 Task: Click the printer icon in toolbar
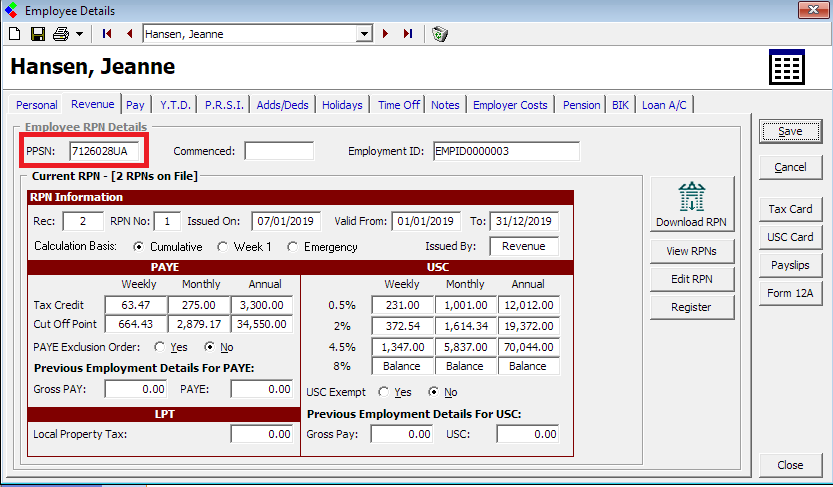click(60, 34)
